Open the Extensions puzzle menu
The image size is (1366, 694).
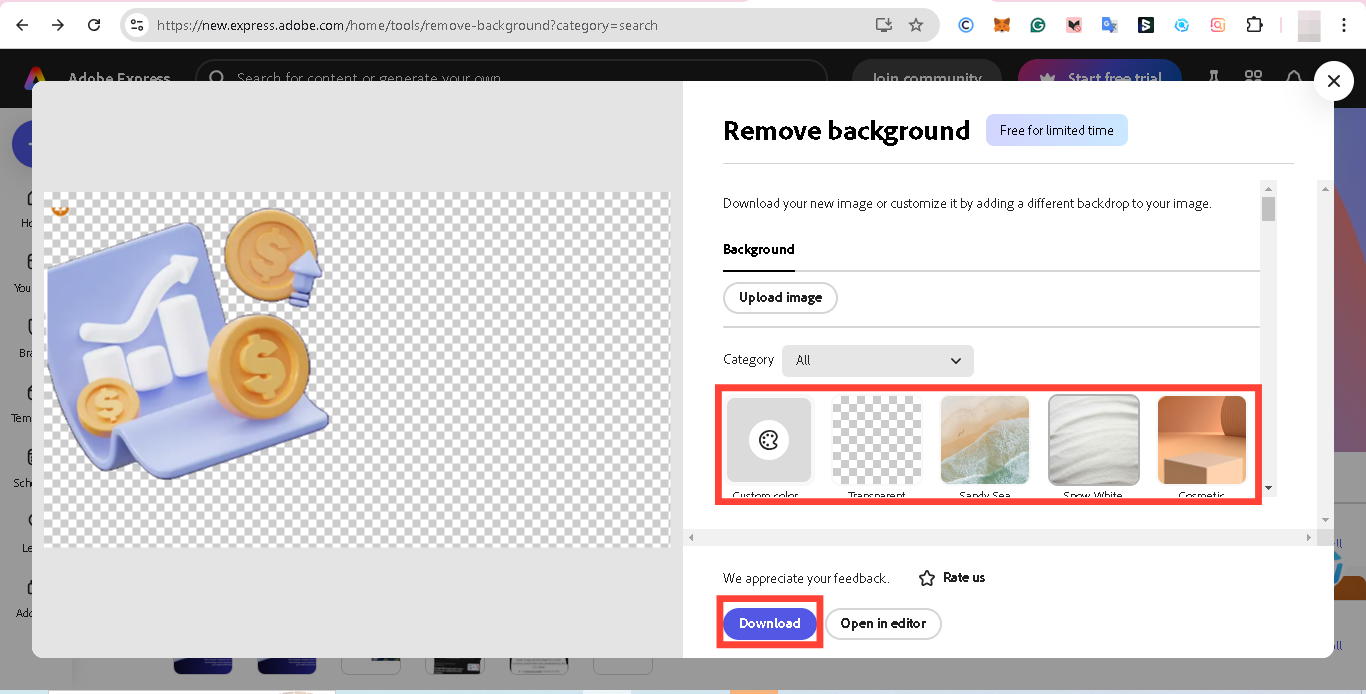click(1254, 25)
